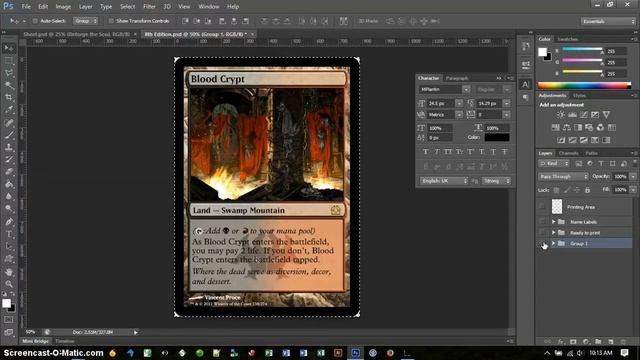This screenshot has width=640, height=360.
Task: Show the Printing Area layer
Action: 542,207
